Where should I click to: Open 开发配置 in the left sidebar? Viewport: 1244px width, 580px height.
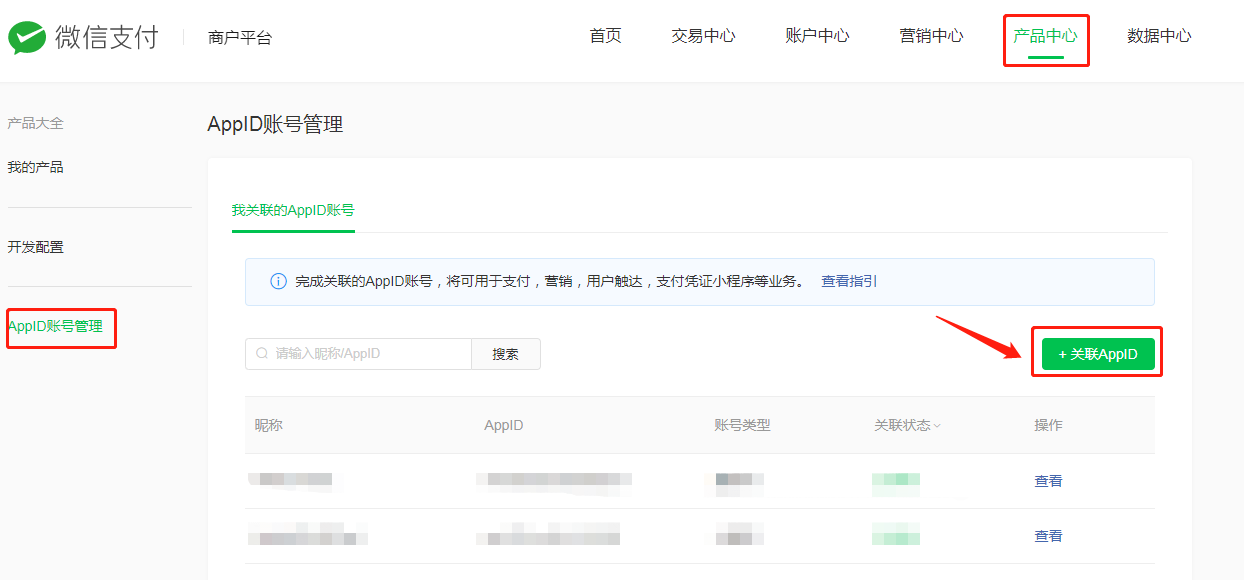pos(36,247)
